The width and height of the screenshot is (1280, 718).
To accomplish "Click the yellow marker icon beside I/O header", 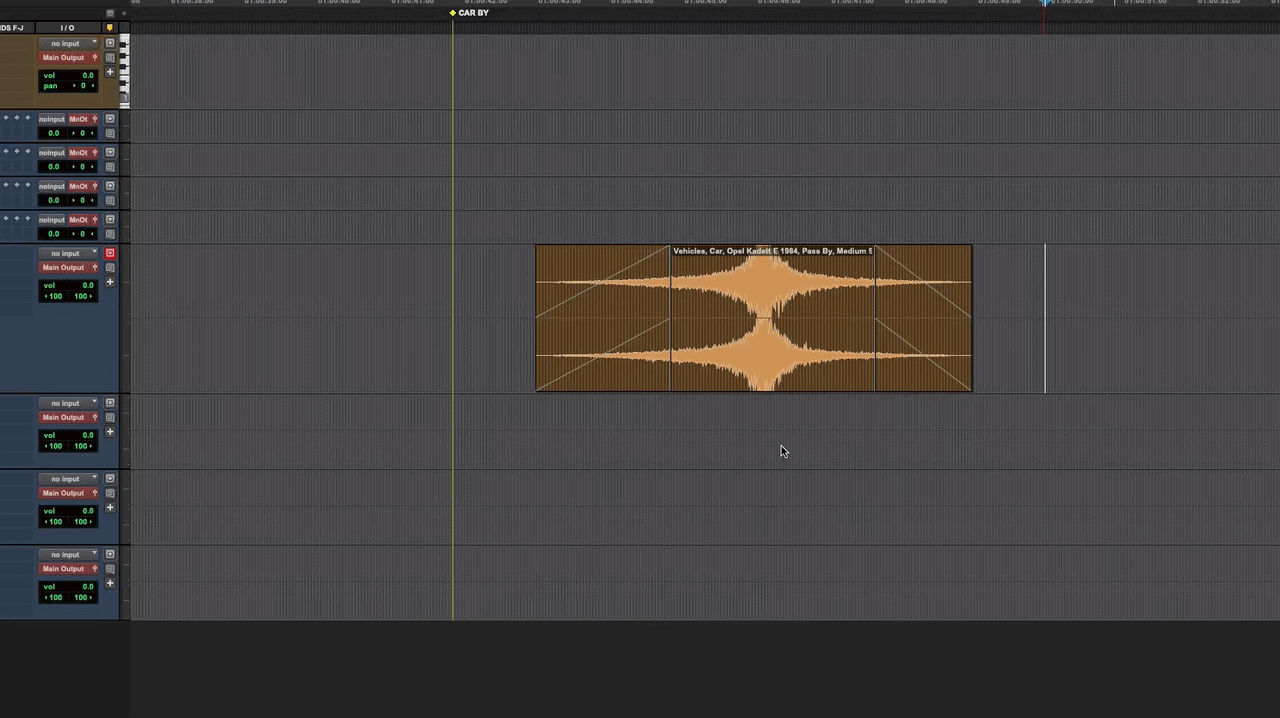I will [110, 28].
